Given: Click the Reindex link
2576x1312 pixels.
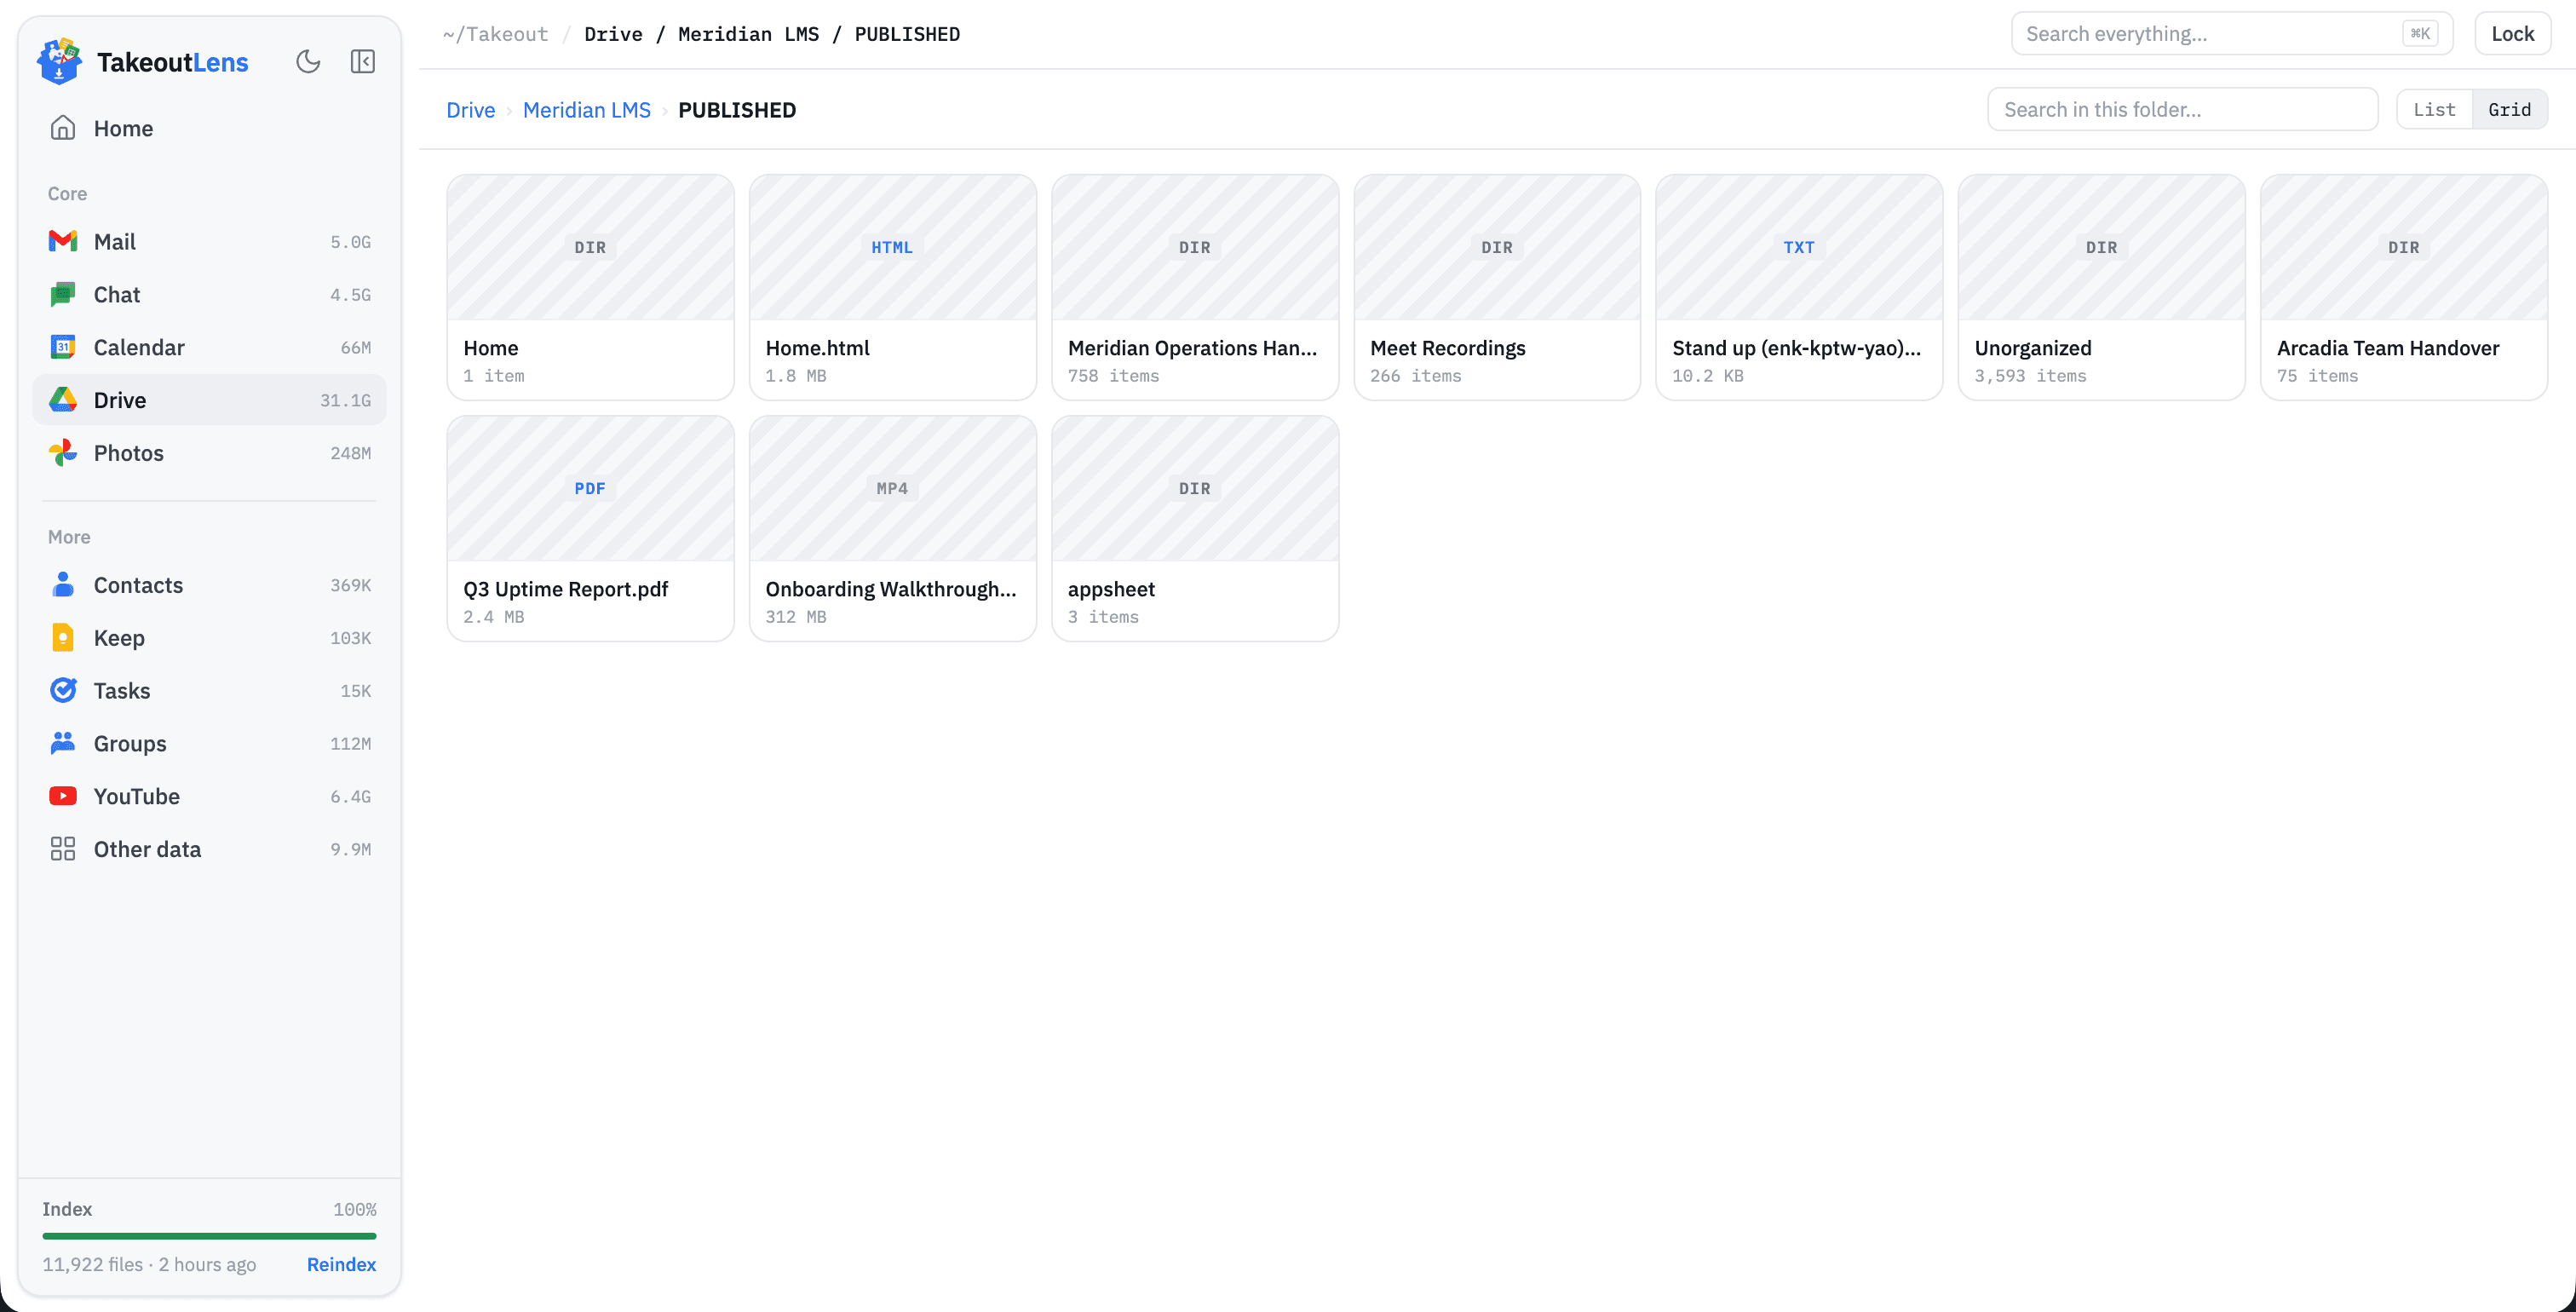Looking at the screenshot, I should pyautogui.click(x=341, y=1264).
